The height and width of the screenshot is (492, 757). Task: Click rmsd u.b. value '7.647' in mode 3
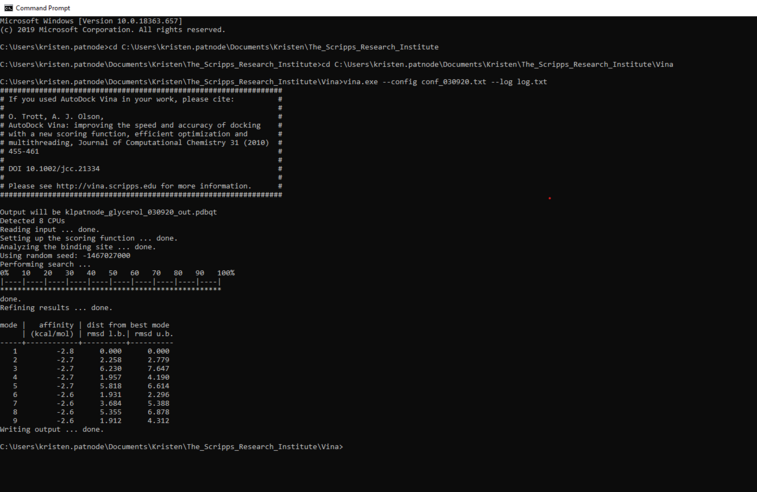(x=158, y=369)
